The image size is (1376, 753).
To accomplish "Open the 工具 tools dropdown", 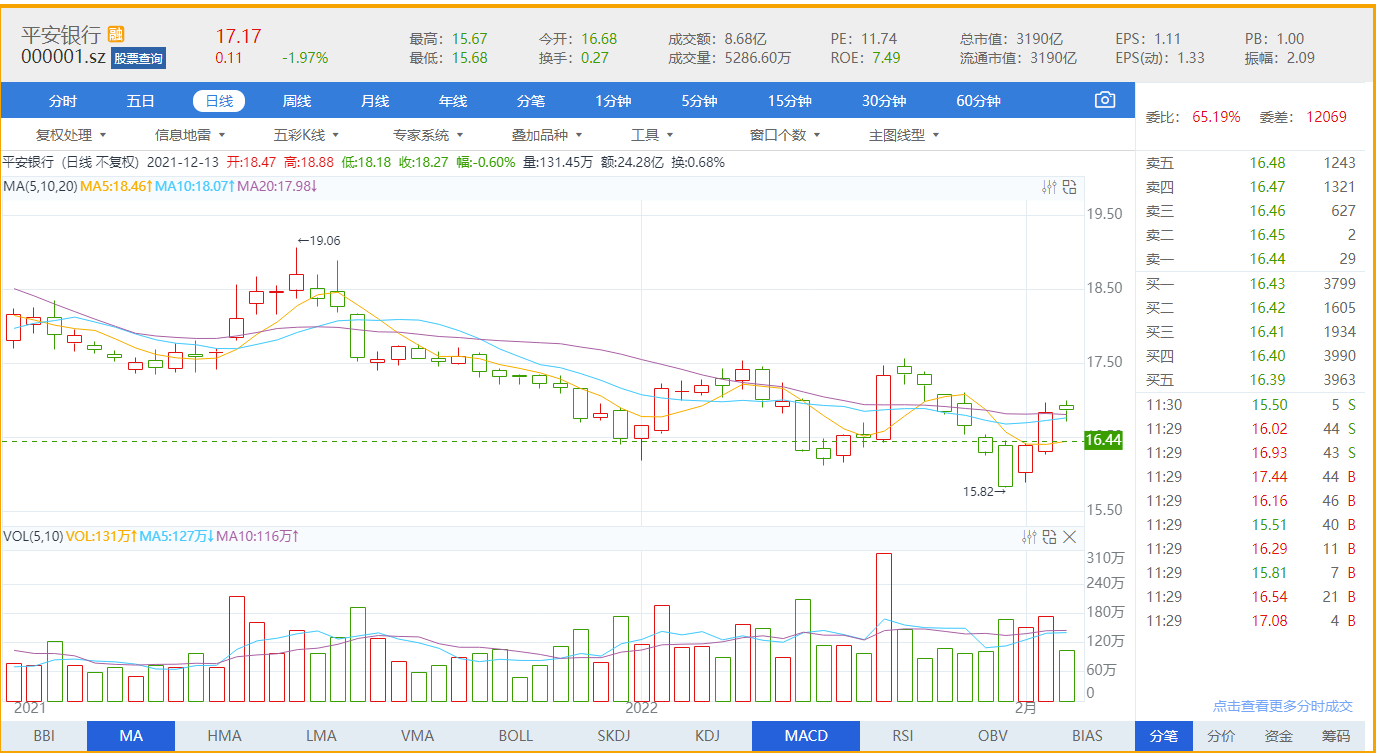I will [x=652, y=135].
